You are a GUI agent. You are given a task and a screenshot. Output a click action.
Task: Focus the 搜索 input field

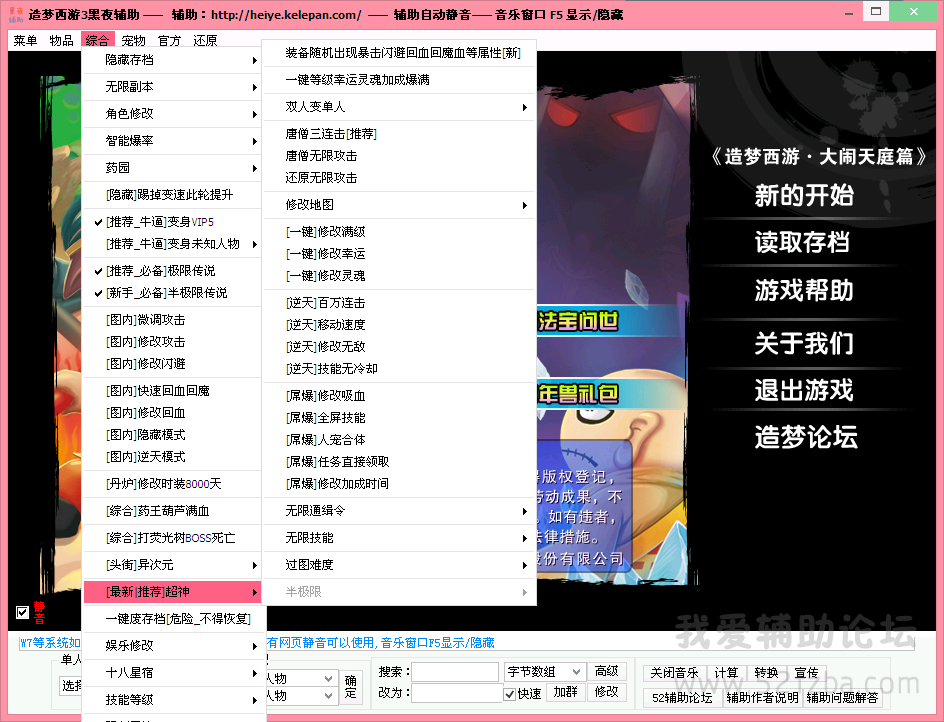coord(455,671)
